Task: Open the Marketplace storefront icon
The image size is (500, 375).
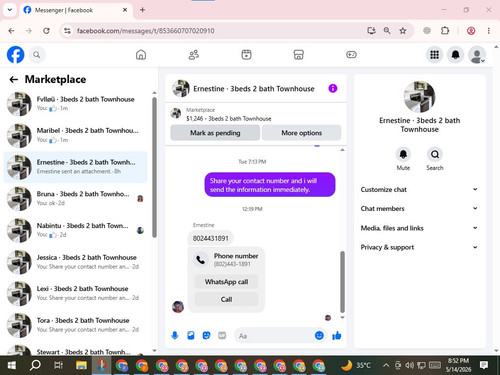Action: click(299, 55)
